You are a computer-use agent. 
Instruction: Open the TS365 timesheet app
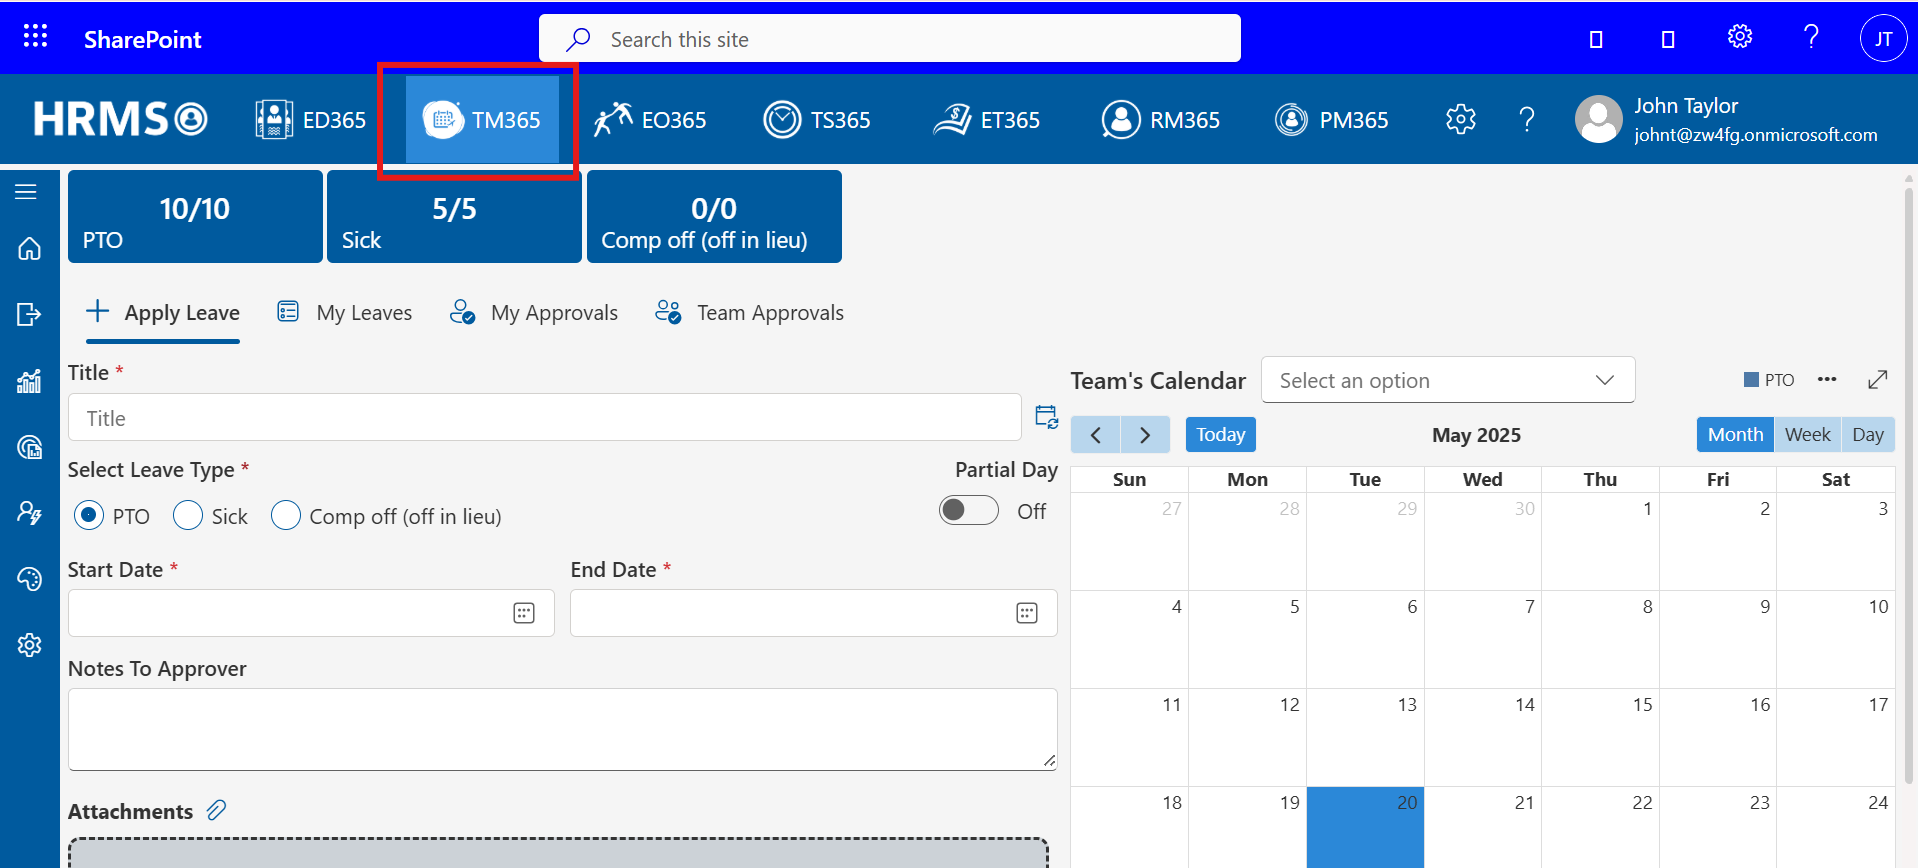coord(817,120)
